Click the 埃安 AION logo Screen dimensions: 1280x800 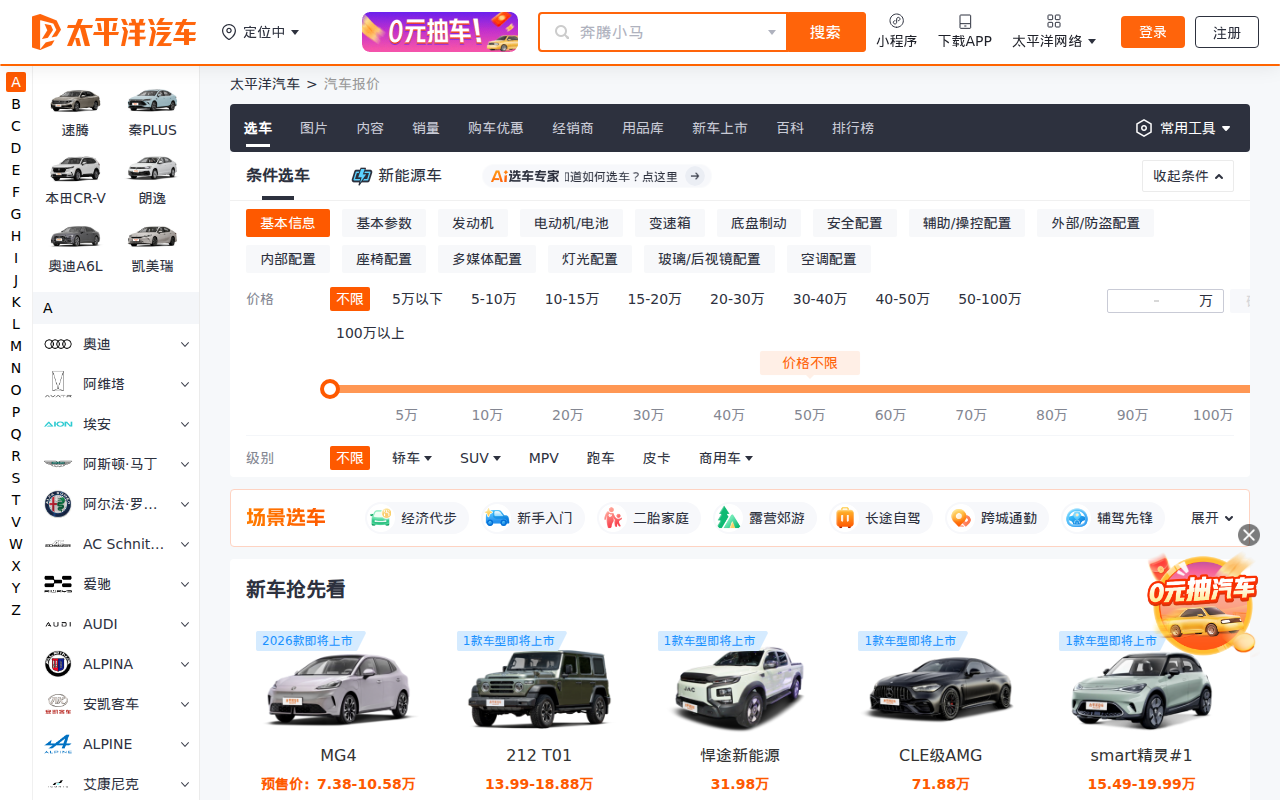tap(58, 424)
